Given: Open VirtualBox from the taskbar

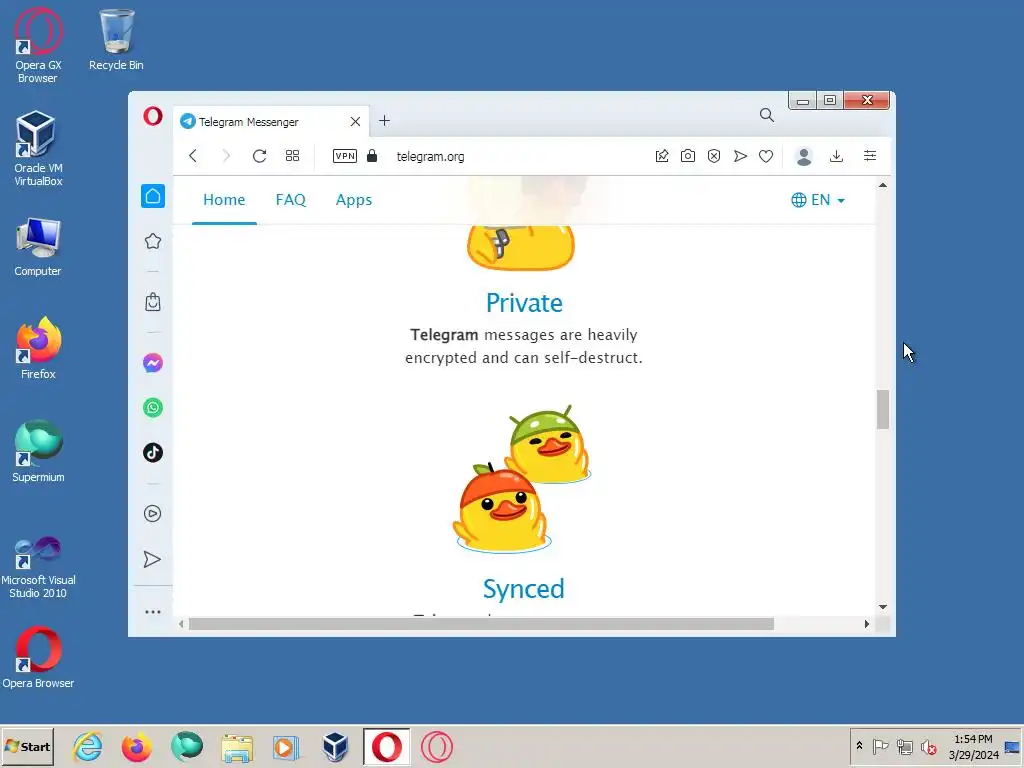Looking at the screenshot, I should 335,747.
